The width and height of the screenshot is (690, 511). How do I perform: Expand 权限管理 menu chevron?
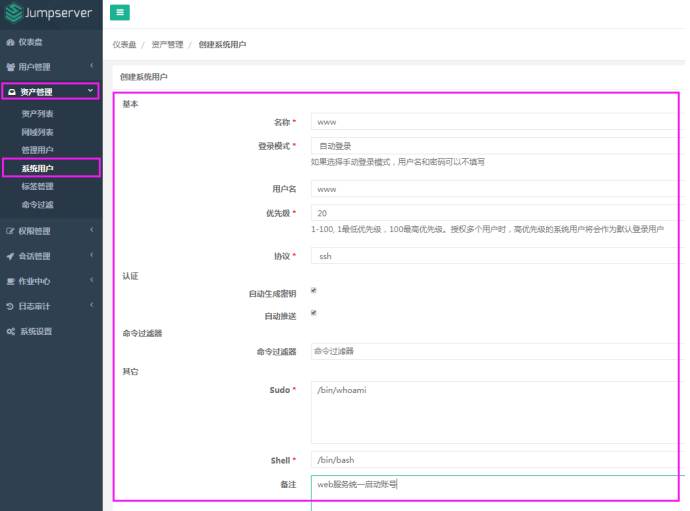92,230
